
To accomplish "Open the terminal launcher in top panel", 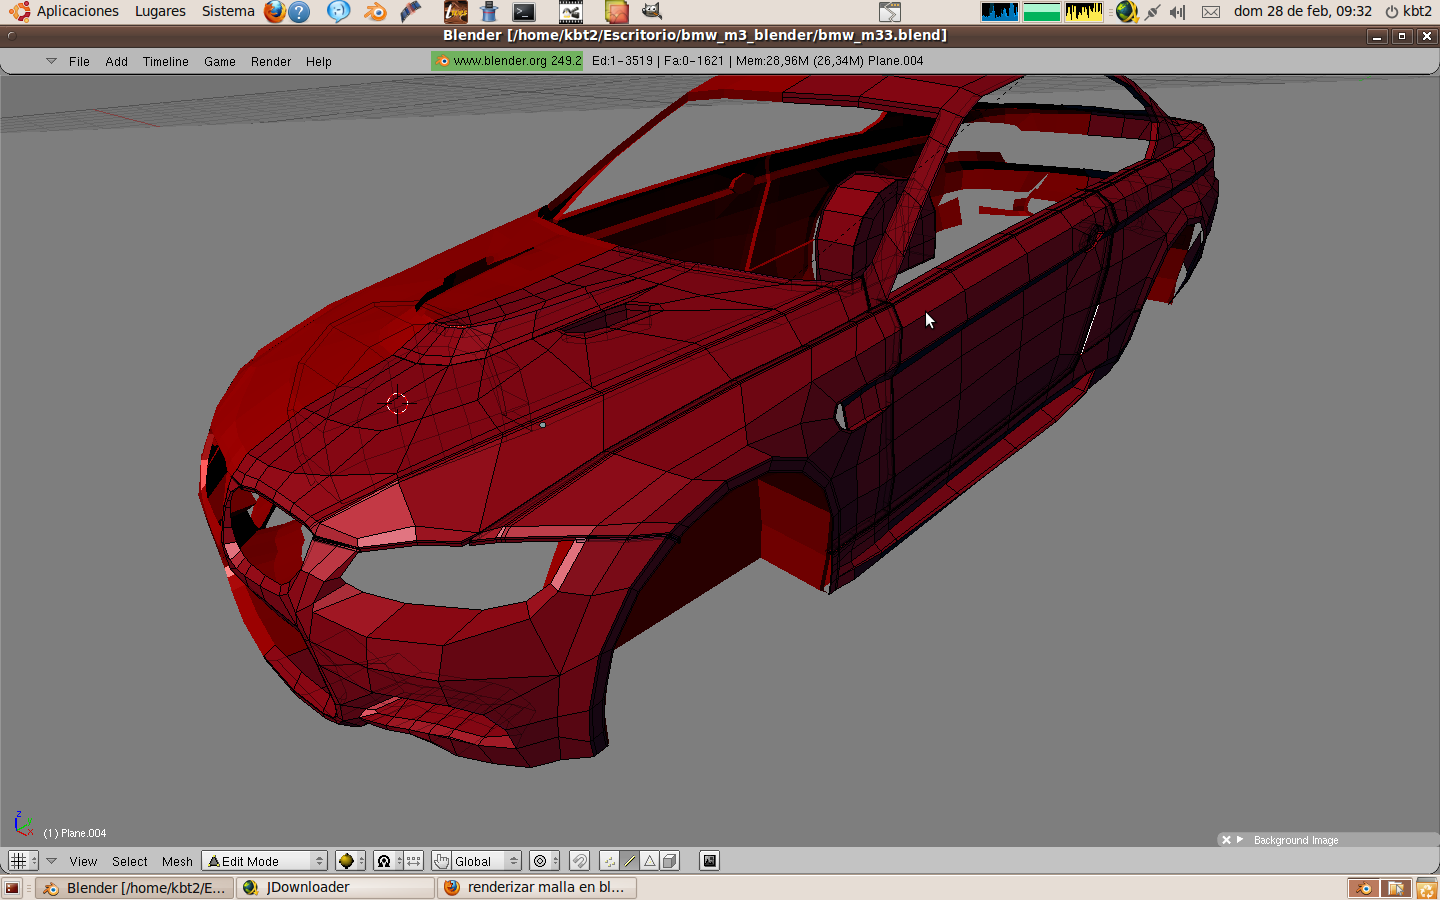I will tap(524, 12).
